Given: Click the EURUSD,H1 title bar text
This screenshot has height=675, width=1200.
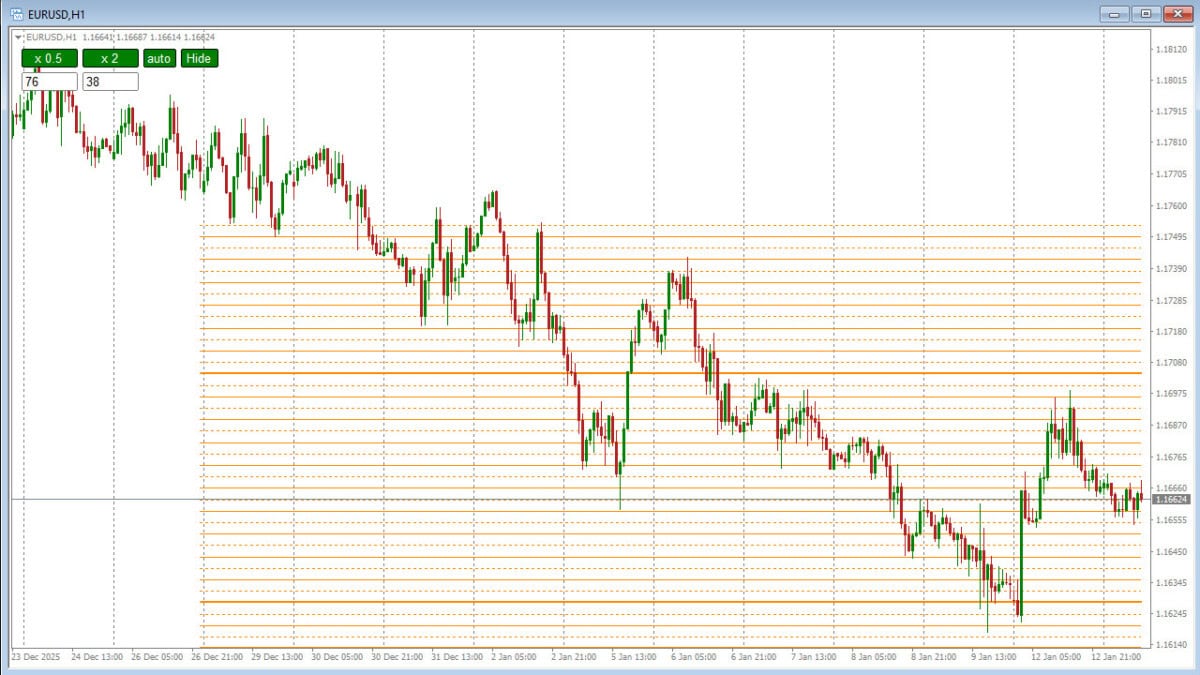Looking at the screenshot, I should (x=55, y=13).
